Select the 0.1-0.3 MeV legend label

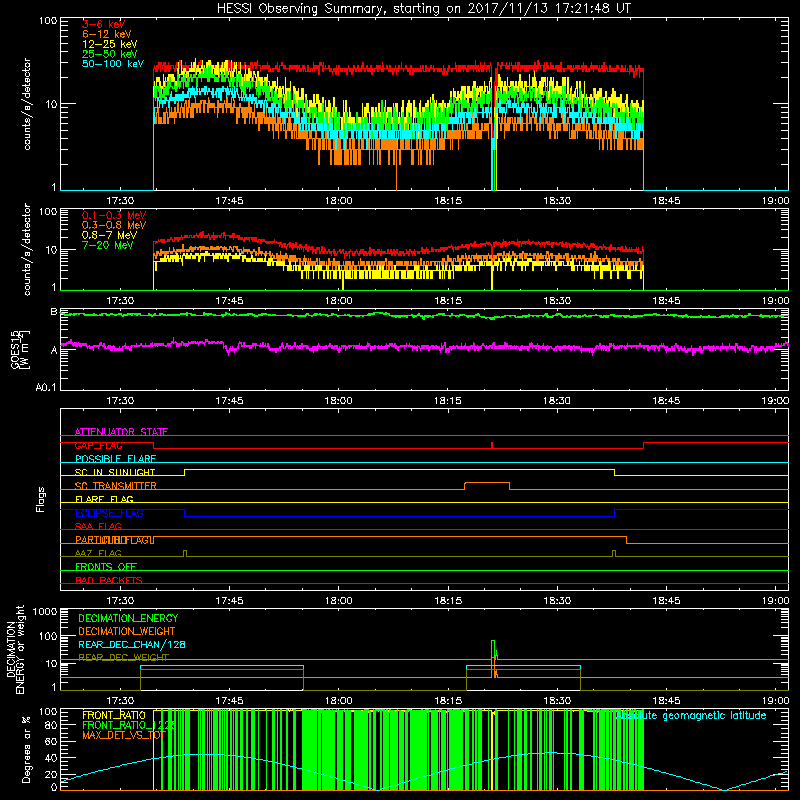[x=114, y=215]
